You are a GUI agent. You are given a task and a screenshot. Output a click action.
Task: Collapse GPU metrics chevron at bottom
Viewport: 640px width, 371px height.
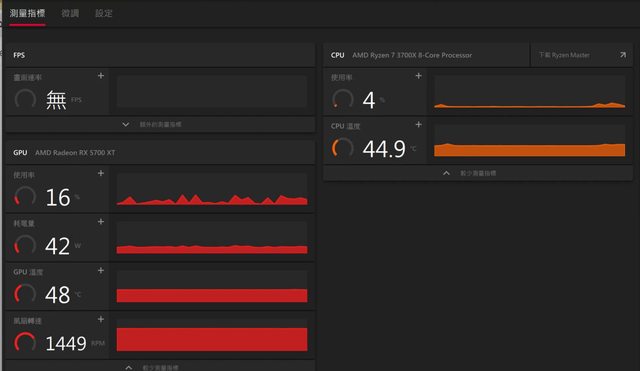[x=129, y=367]
